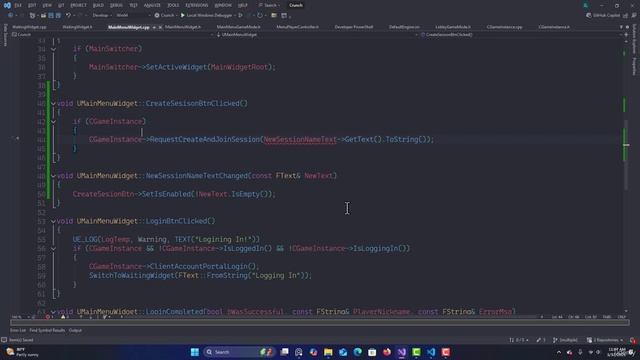Click NewSessionNameText in the code
Image resolution: width=640 pixels, height=360 pixels.
pyautogui.click(x=300, y=140)
